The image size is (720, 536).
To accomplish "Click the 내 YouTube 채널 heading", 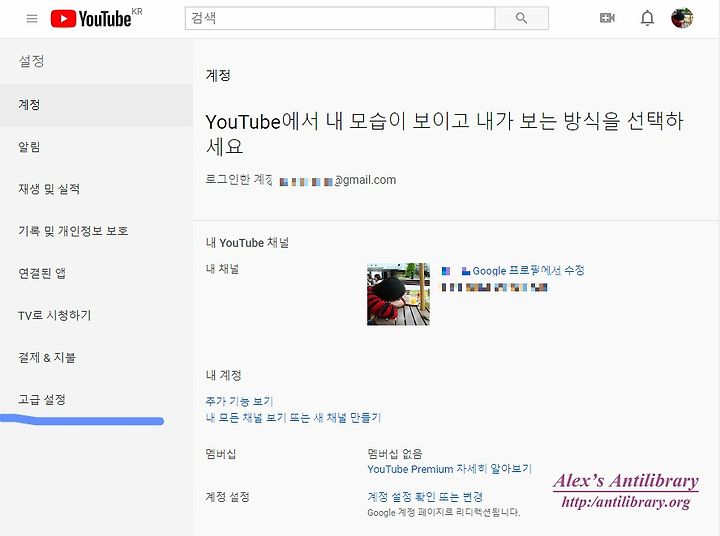I will point(247,243).
